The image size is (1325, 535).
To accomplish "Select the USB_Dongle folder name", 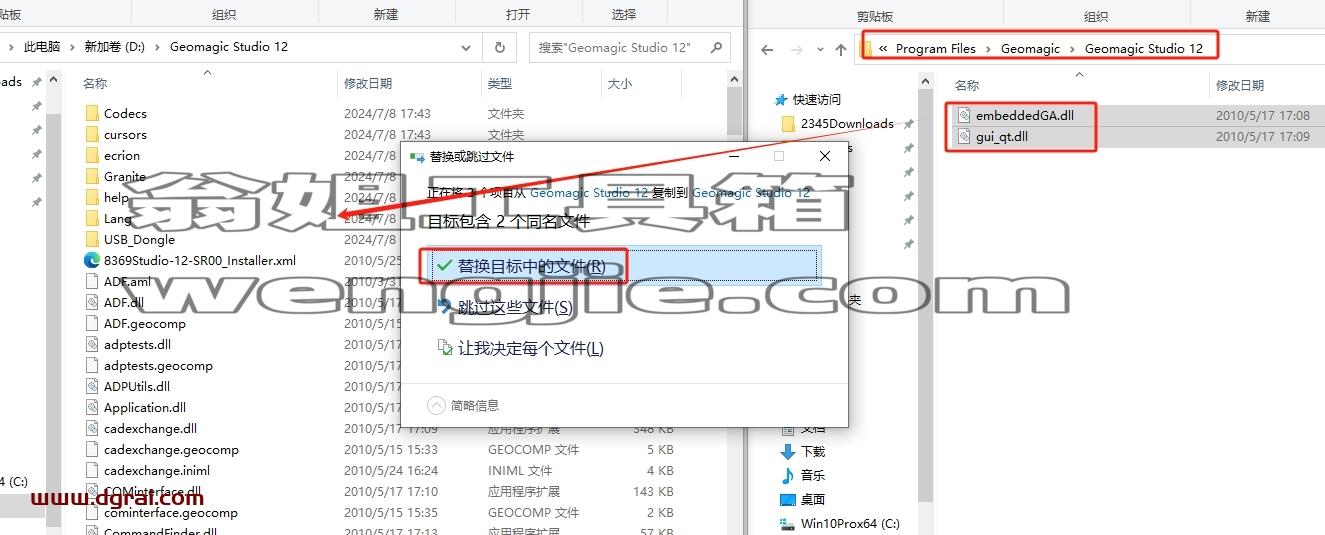I will (139, 239).
